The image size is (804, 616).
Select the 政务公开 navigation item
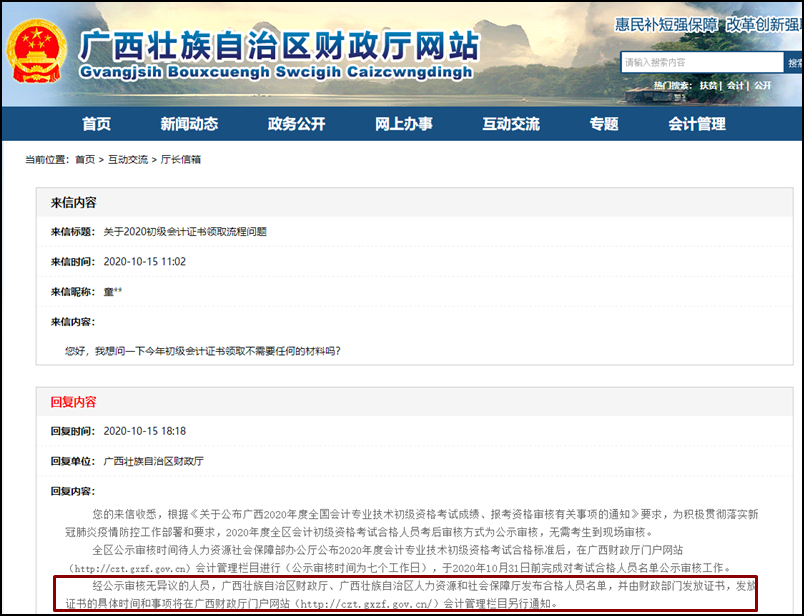click(x=295, y=124)
